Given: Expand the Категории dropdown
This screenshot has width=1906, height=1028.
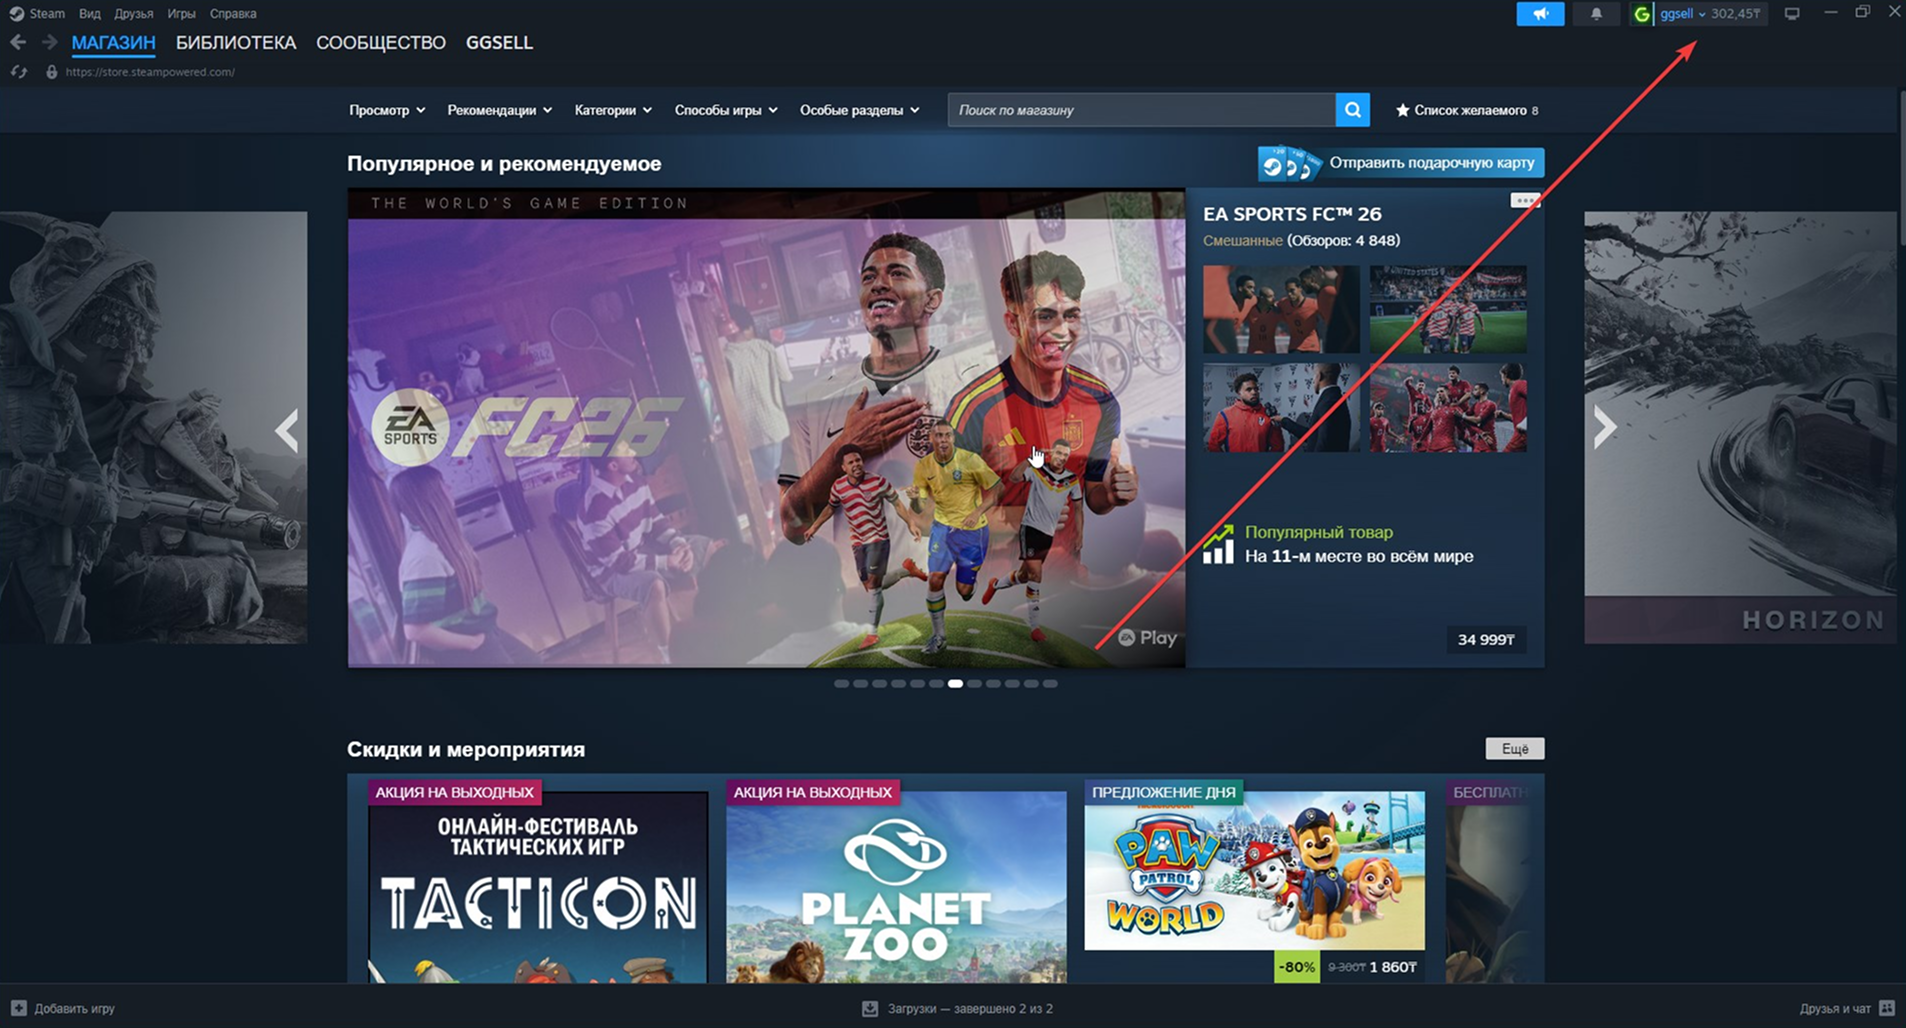Looking at the screenshot, I should coord(613,110).
